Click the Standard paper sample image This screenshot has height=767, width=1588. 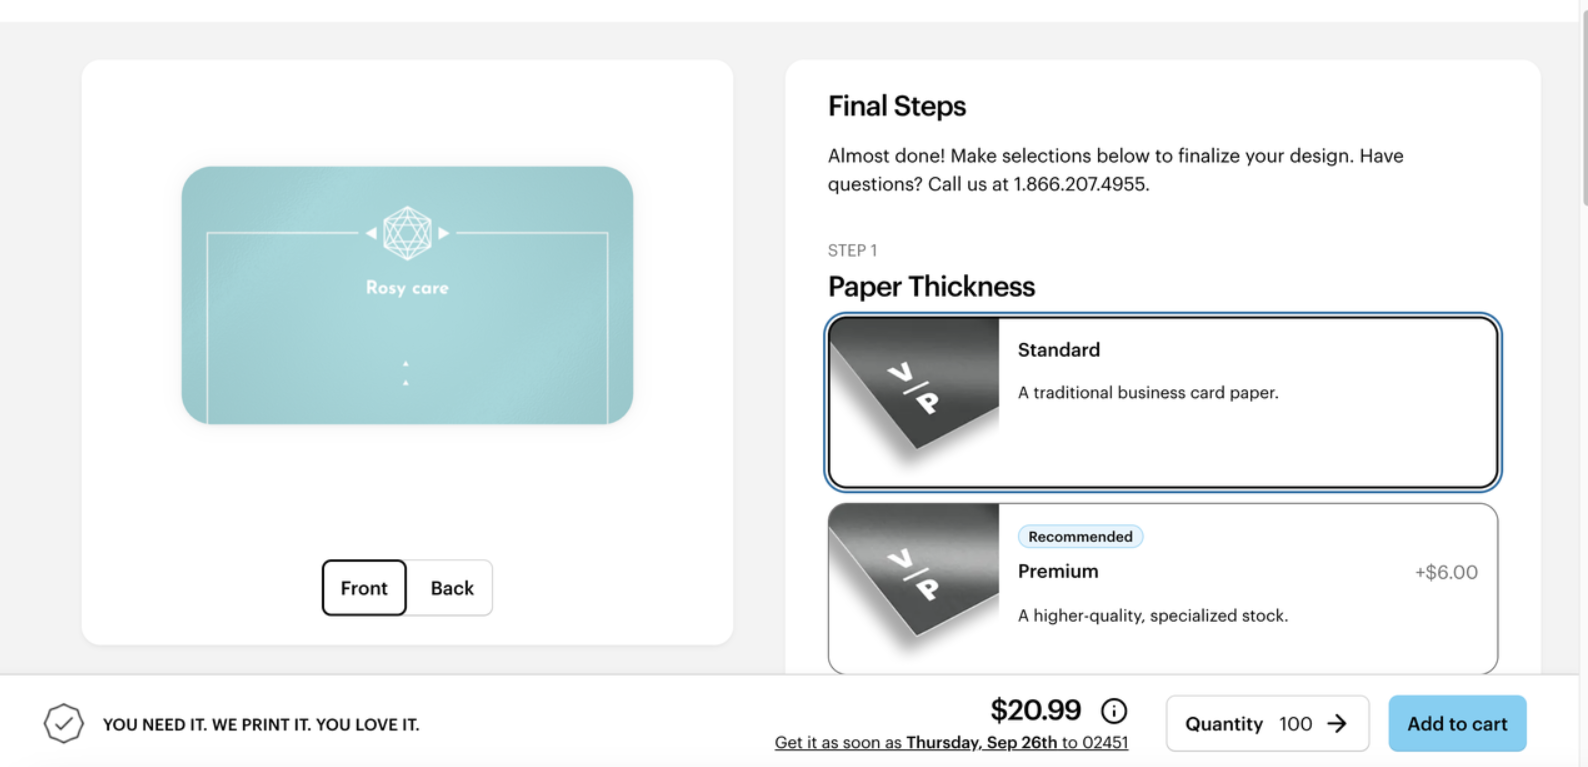pos(914,402)
